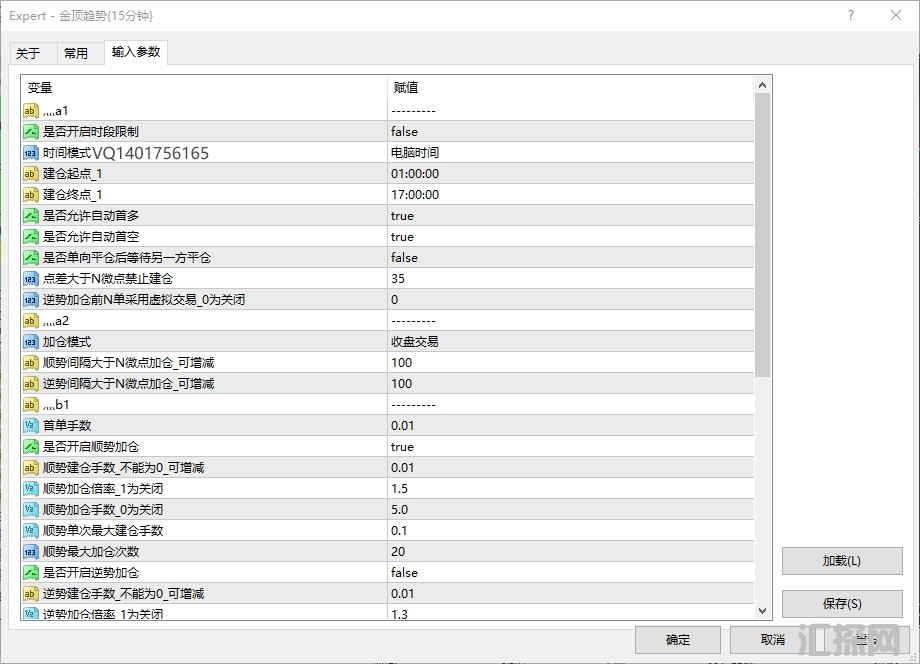
Task: Click the string icon beside 建仓终点_1
Action: [31, 195]
